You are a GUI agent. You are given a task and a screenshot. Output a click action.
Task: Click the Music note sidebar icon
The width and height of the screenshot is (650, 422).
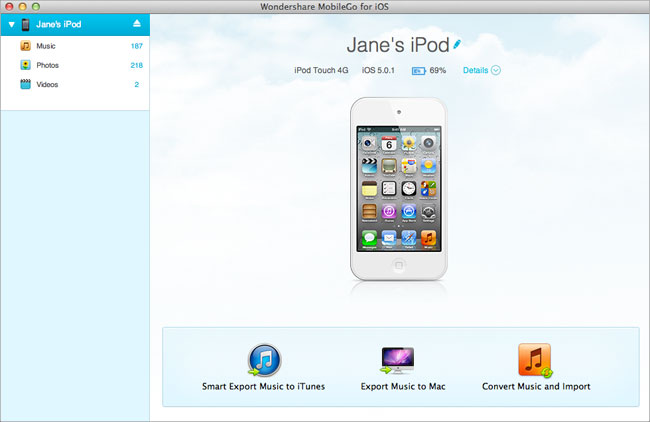26,46
